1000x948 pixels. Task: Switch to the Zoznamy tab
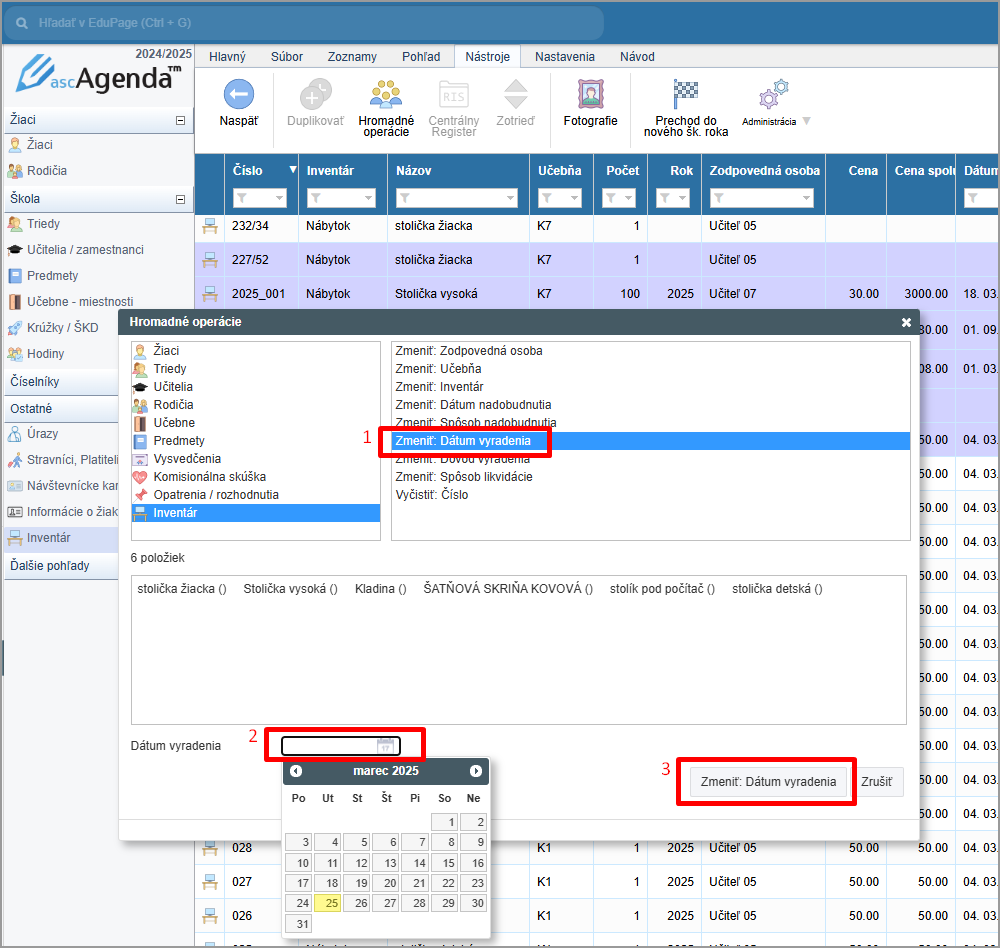[x=352, y=57]
